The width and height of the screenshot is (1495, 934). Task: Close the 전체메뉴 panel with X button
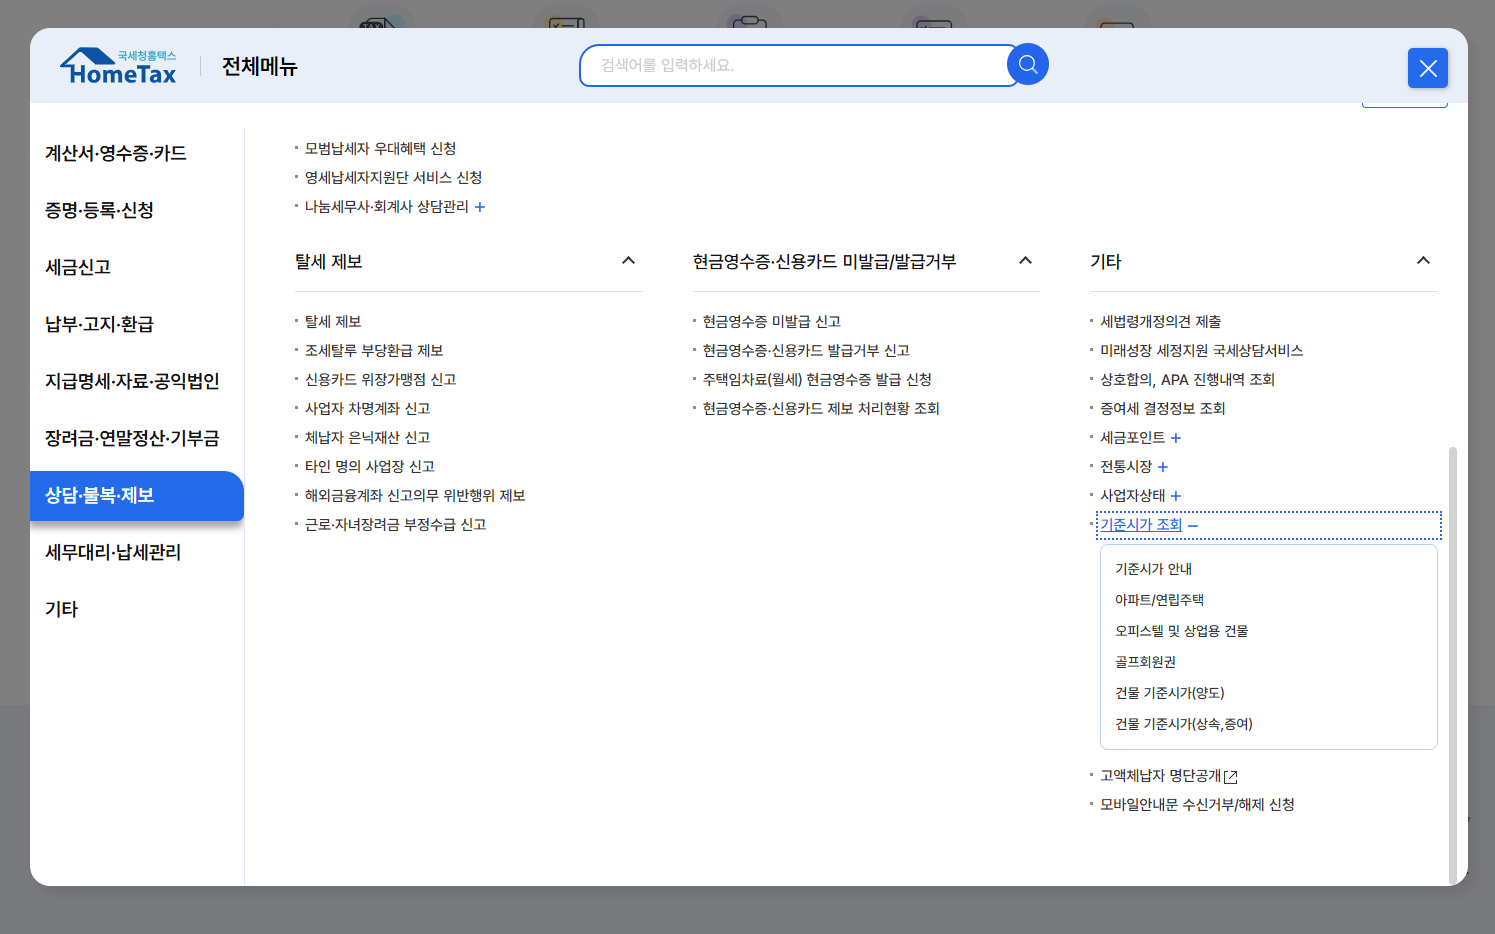1428,68
